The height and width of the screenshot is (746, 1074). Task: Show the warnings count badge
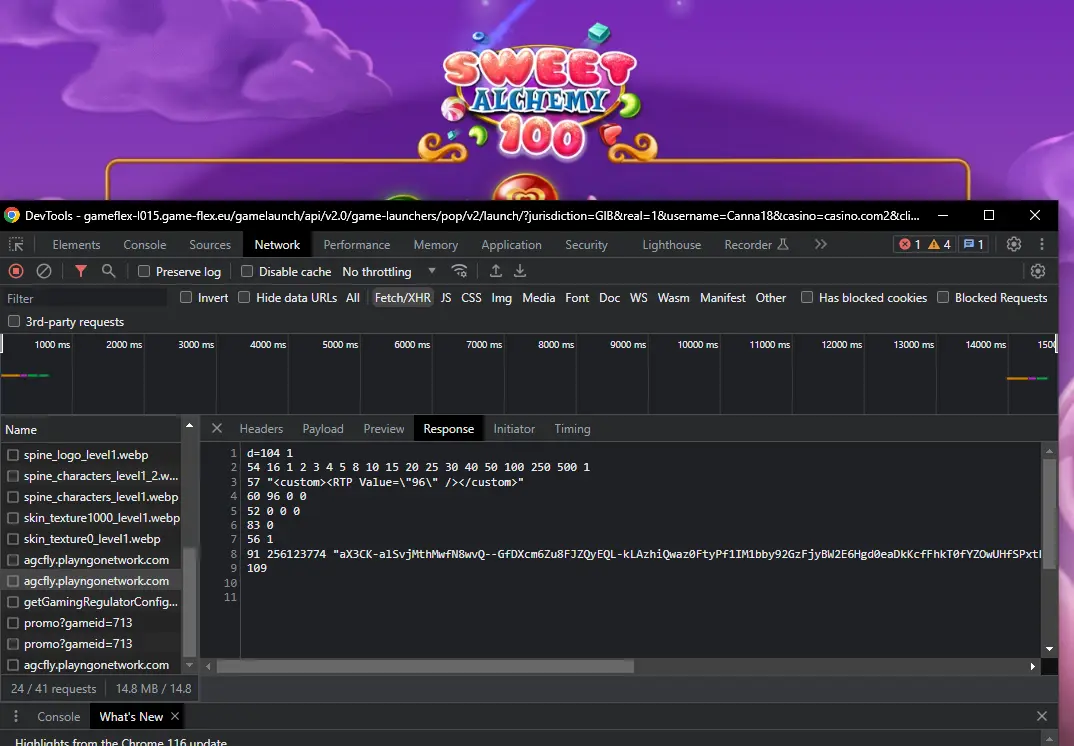point(940,245)
